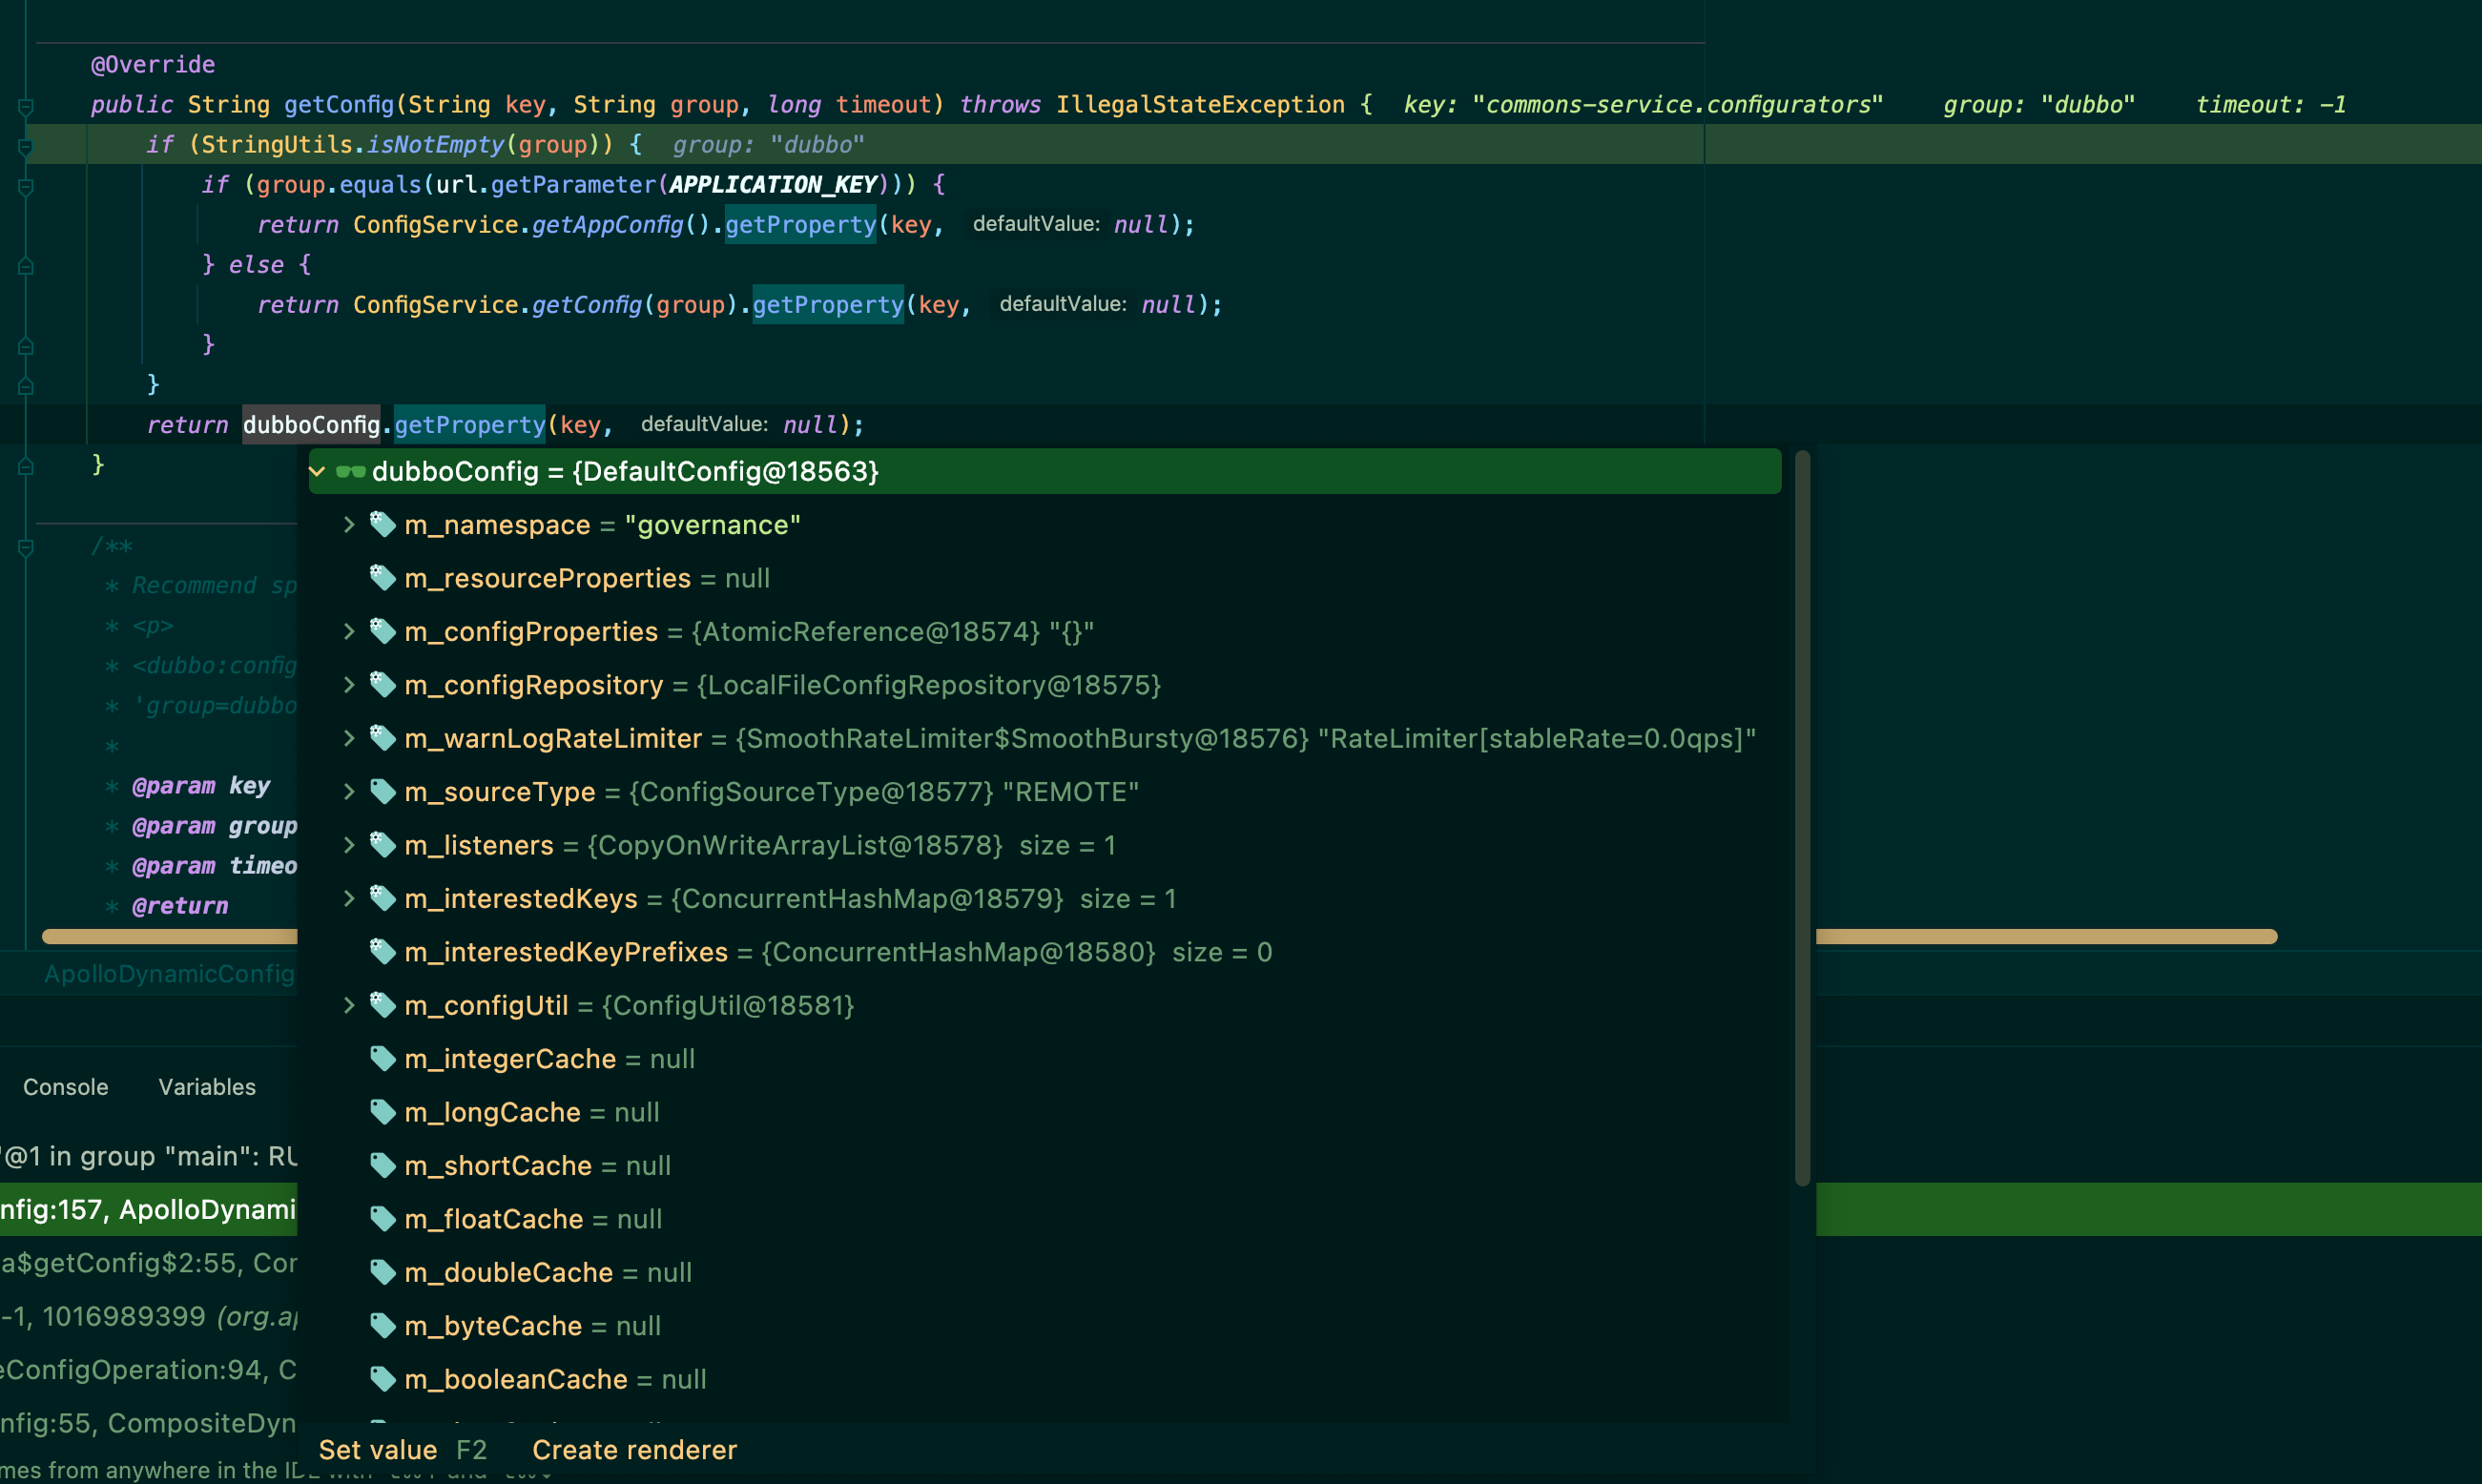Click the tag icon beside m_integerCache
Image resolution: width=2482 pixels, height=1484 pixels.
382,1059
